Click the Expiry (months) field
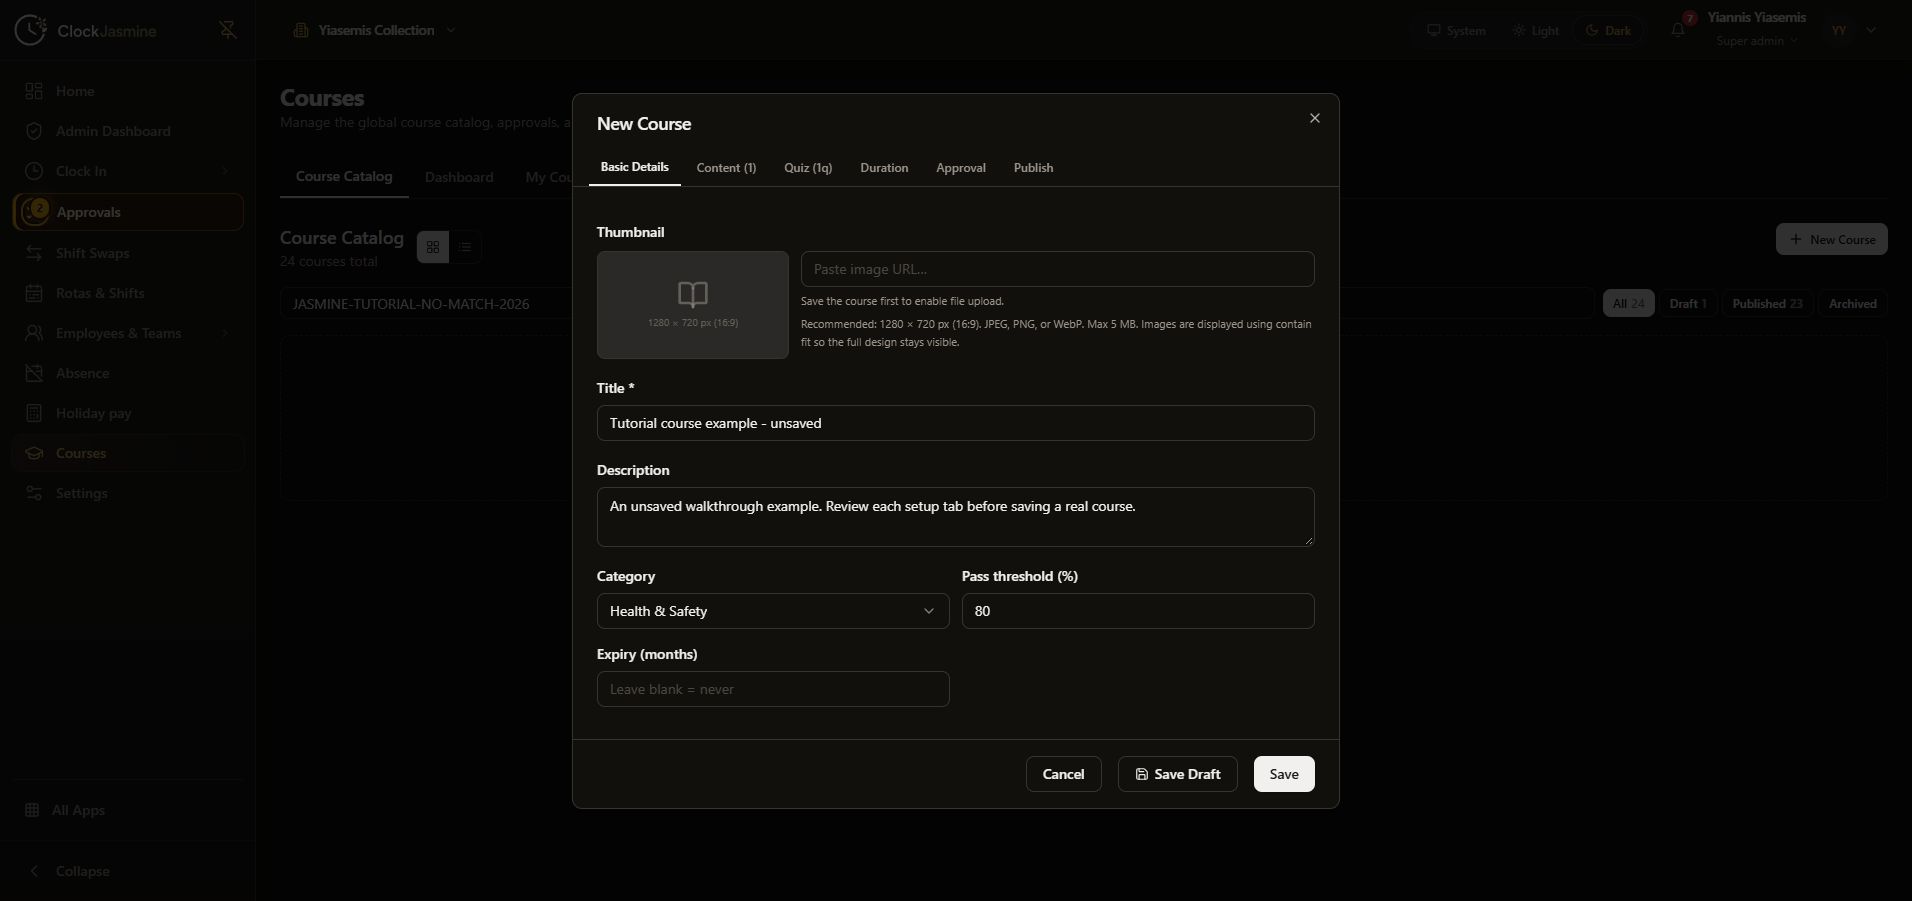Image resolution: width=1912 pixels, height=901 pixels. point(773,689)
